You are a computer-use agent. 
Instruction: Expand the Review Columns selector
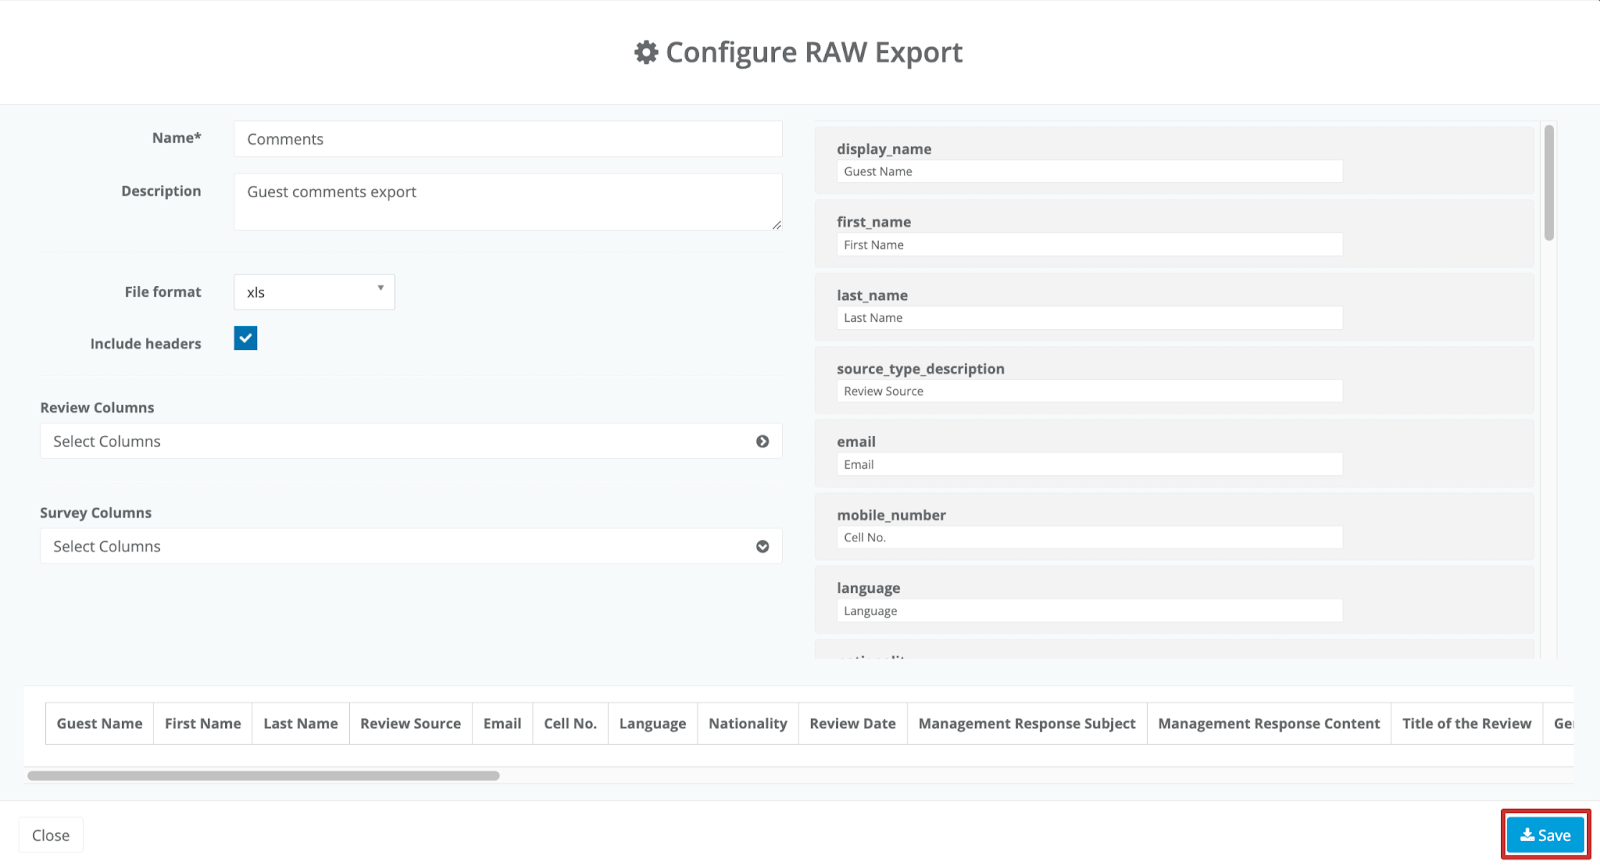(x=411, y=441)
